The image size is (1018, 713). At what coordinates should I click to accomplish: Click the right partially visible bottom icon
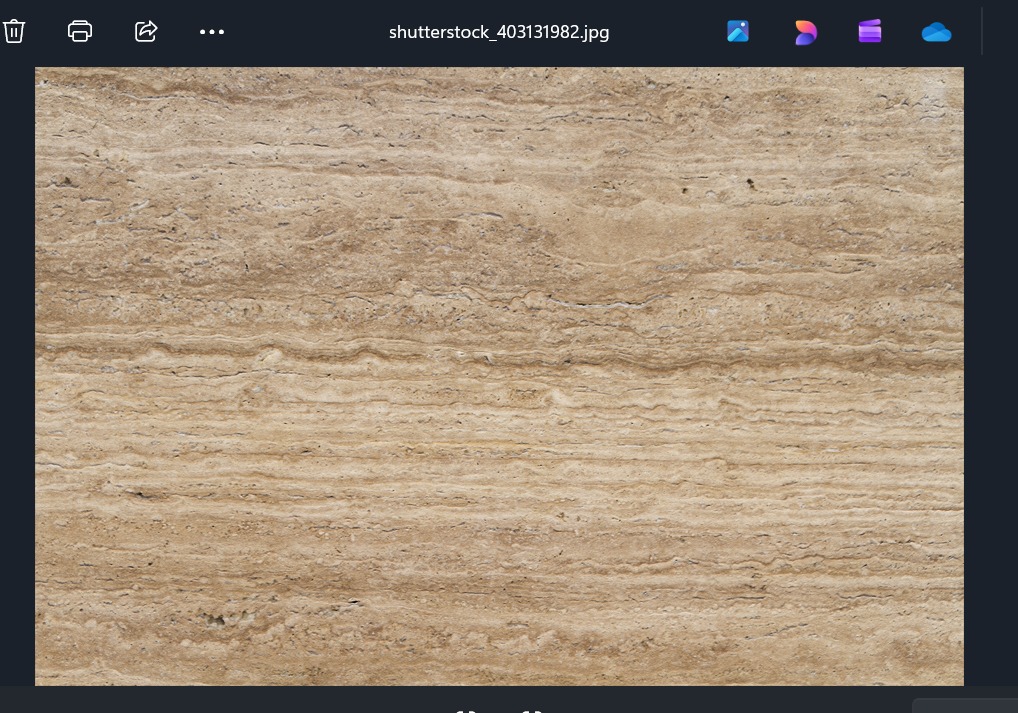tap(532, 710)
